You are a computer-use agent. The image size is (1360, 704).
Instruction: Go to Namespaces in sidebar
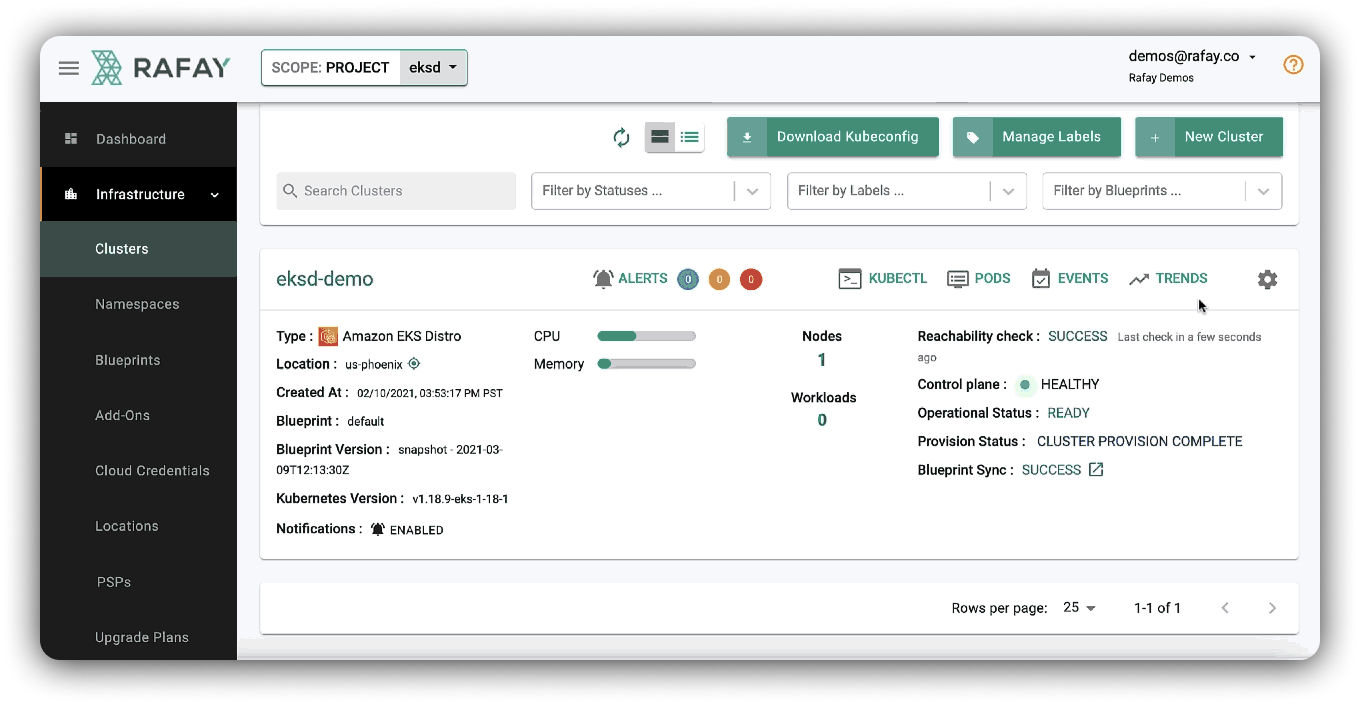tap(137, 304)
